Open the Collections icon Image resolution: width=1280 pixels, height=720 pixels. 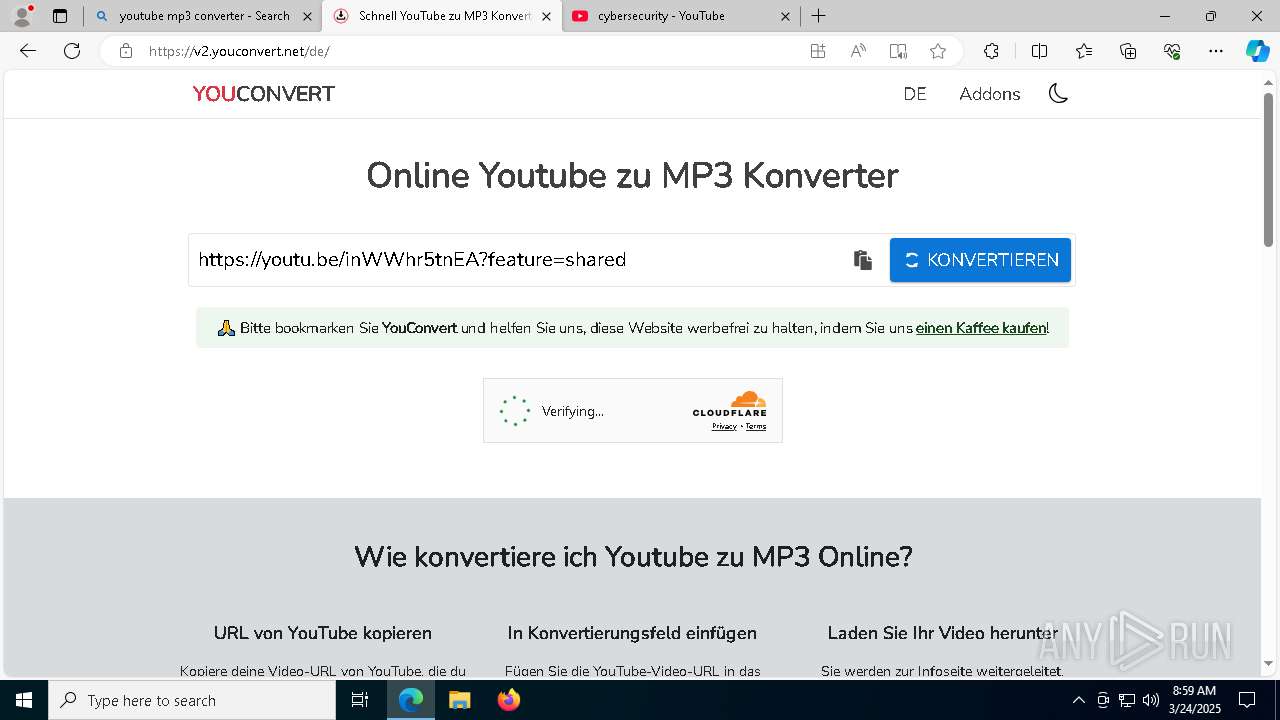click(x=1128, y=51)
